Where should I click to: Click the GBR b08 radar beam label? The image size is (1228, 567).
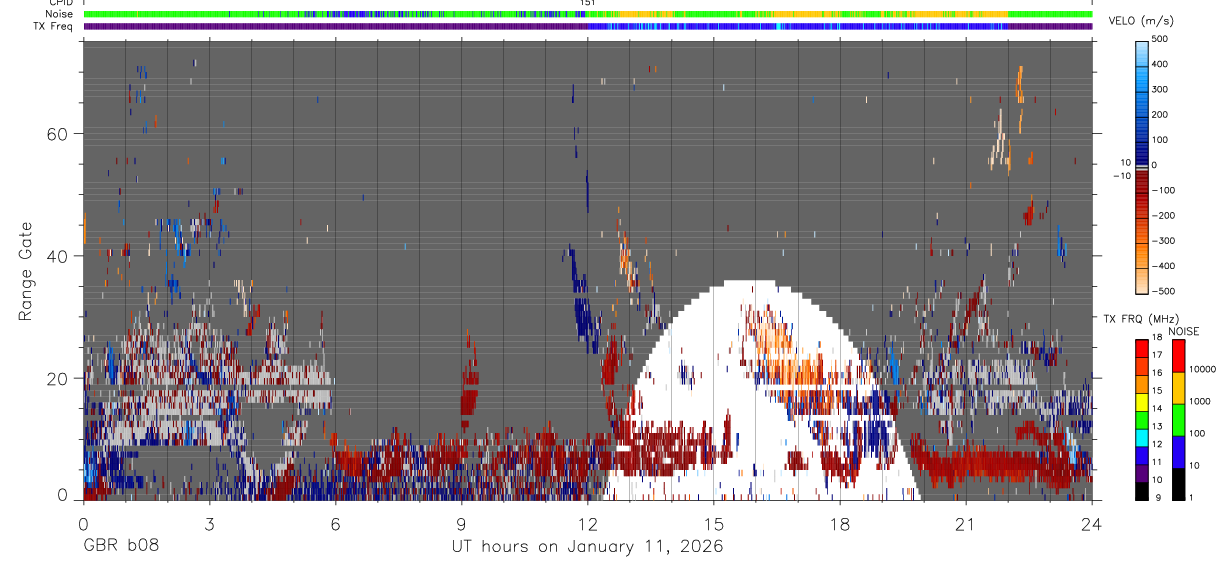120,546
